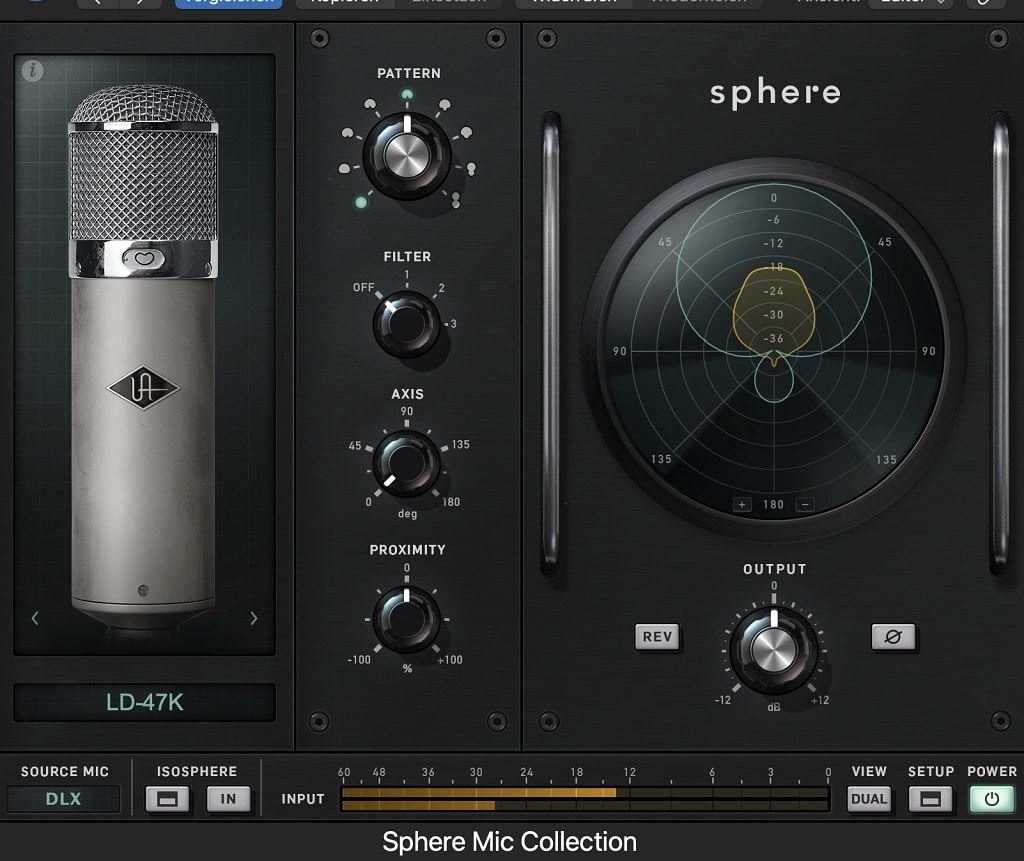Screen dimensions: 1024x861
Task: Set filter to position 3 label
Action: point(453,323)
